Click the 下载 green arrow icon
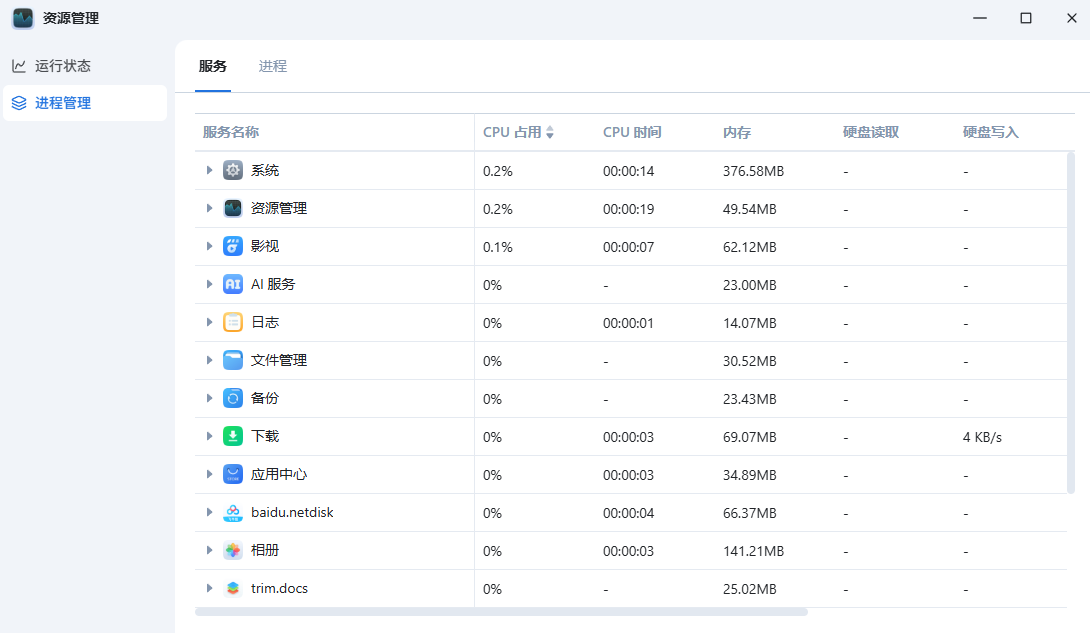The height and width of the screenshot is (633, 1090). [x=233, y=437]
